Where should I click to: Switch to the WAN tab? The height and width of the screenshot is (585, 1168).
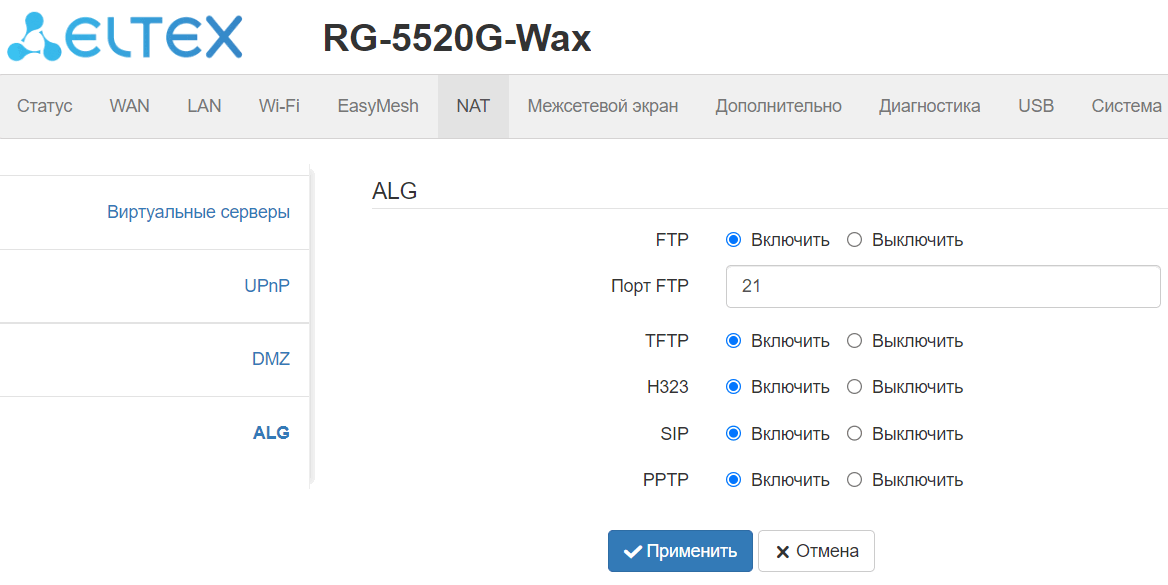point(130,106)
